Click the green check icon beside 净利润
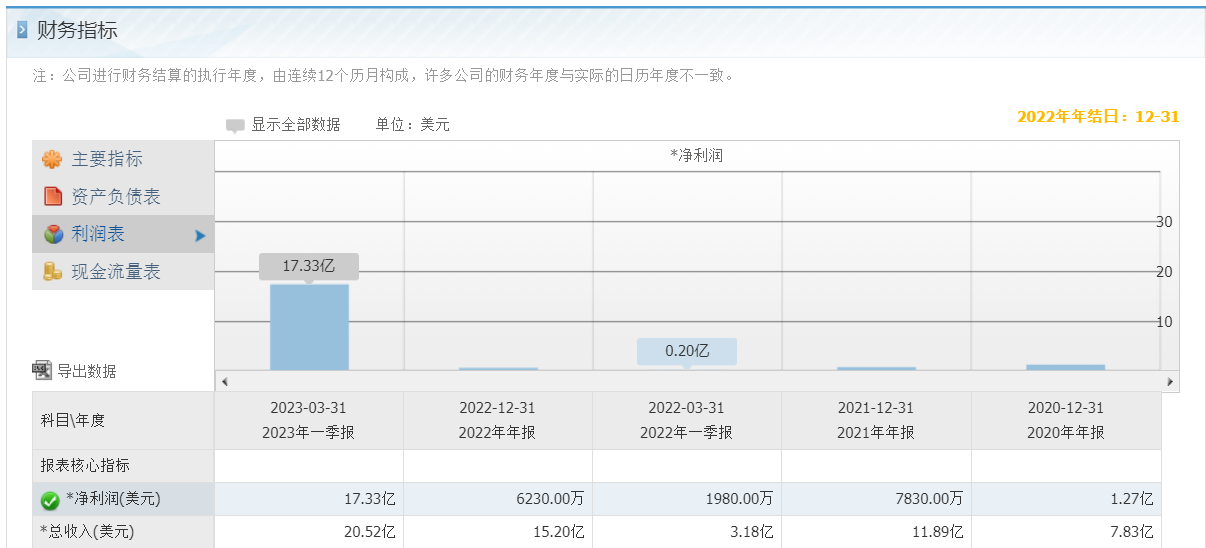This screenshot has width=1206, height=548. (x=50, y=500)
